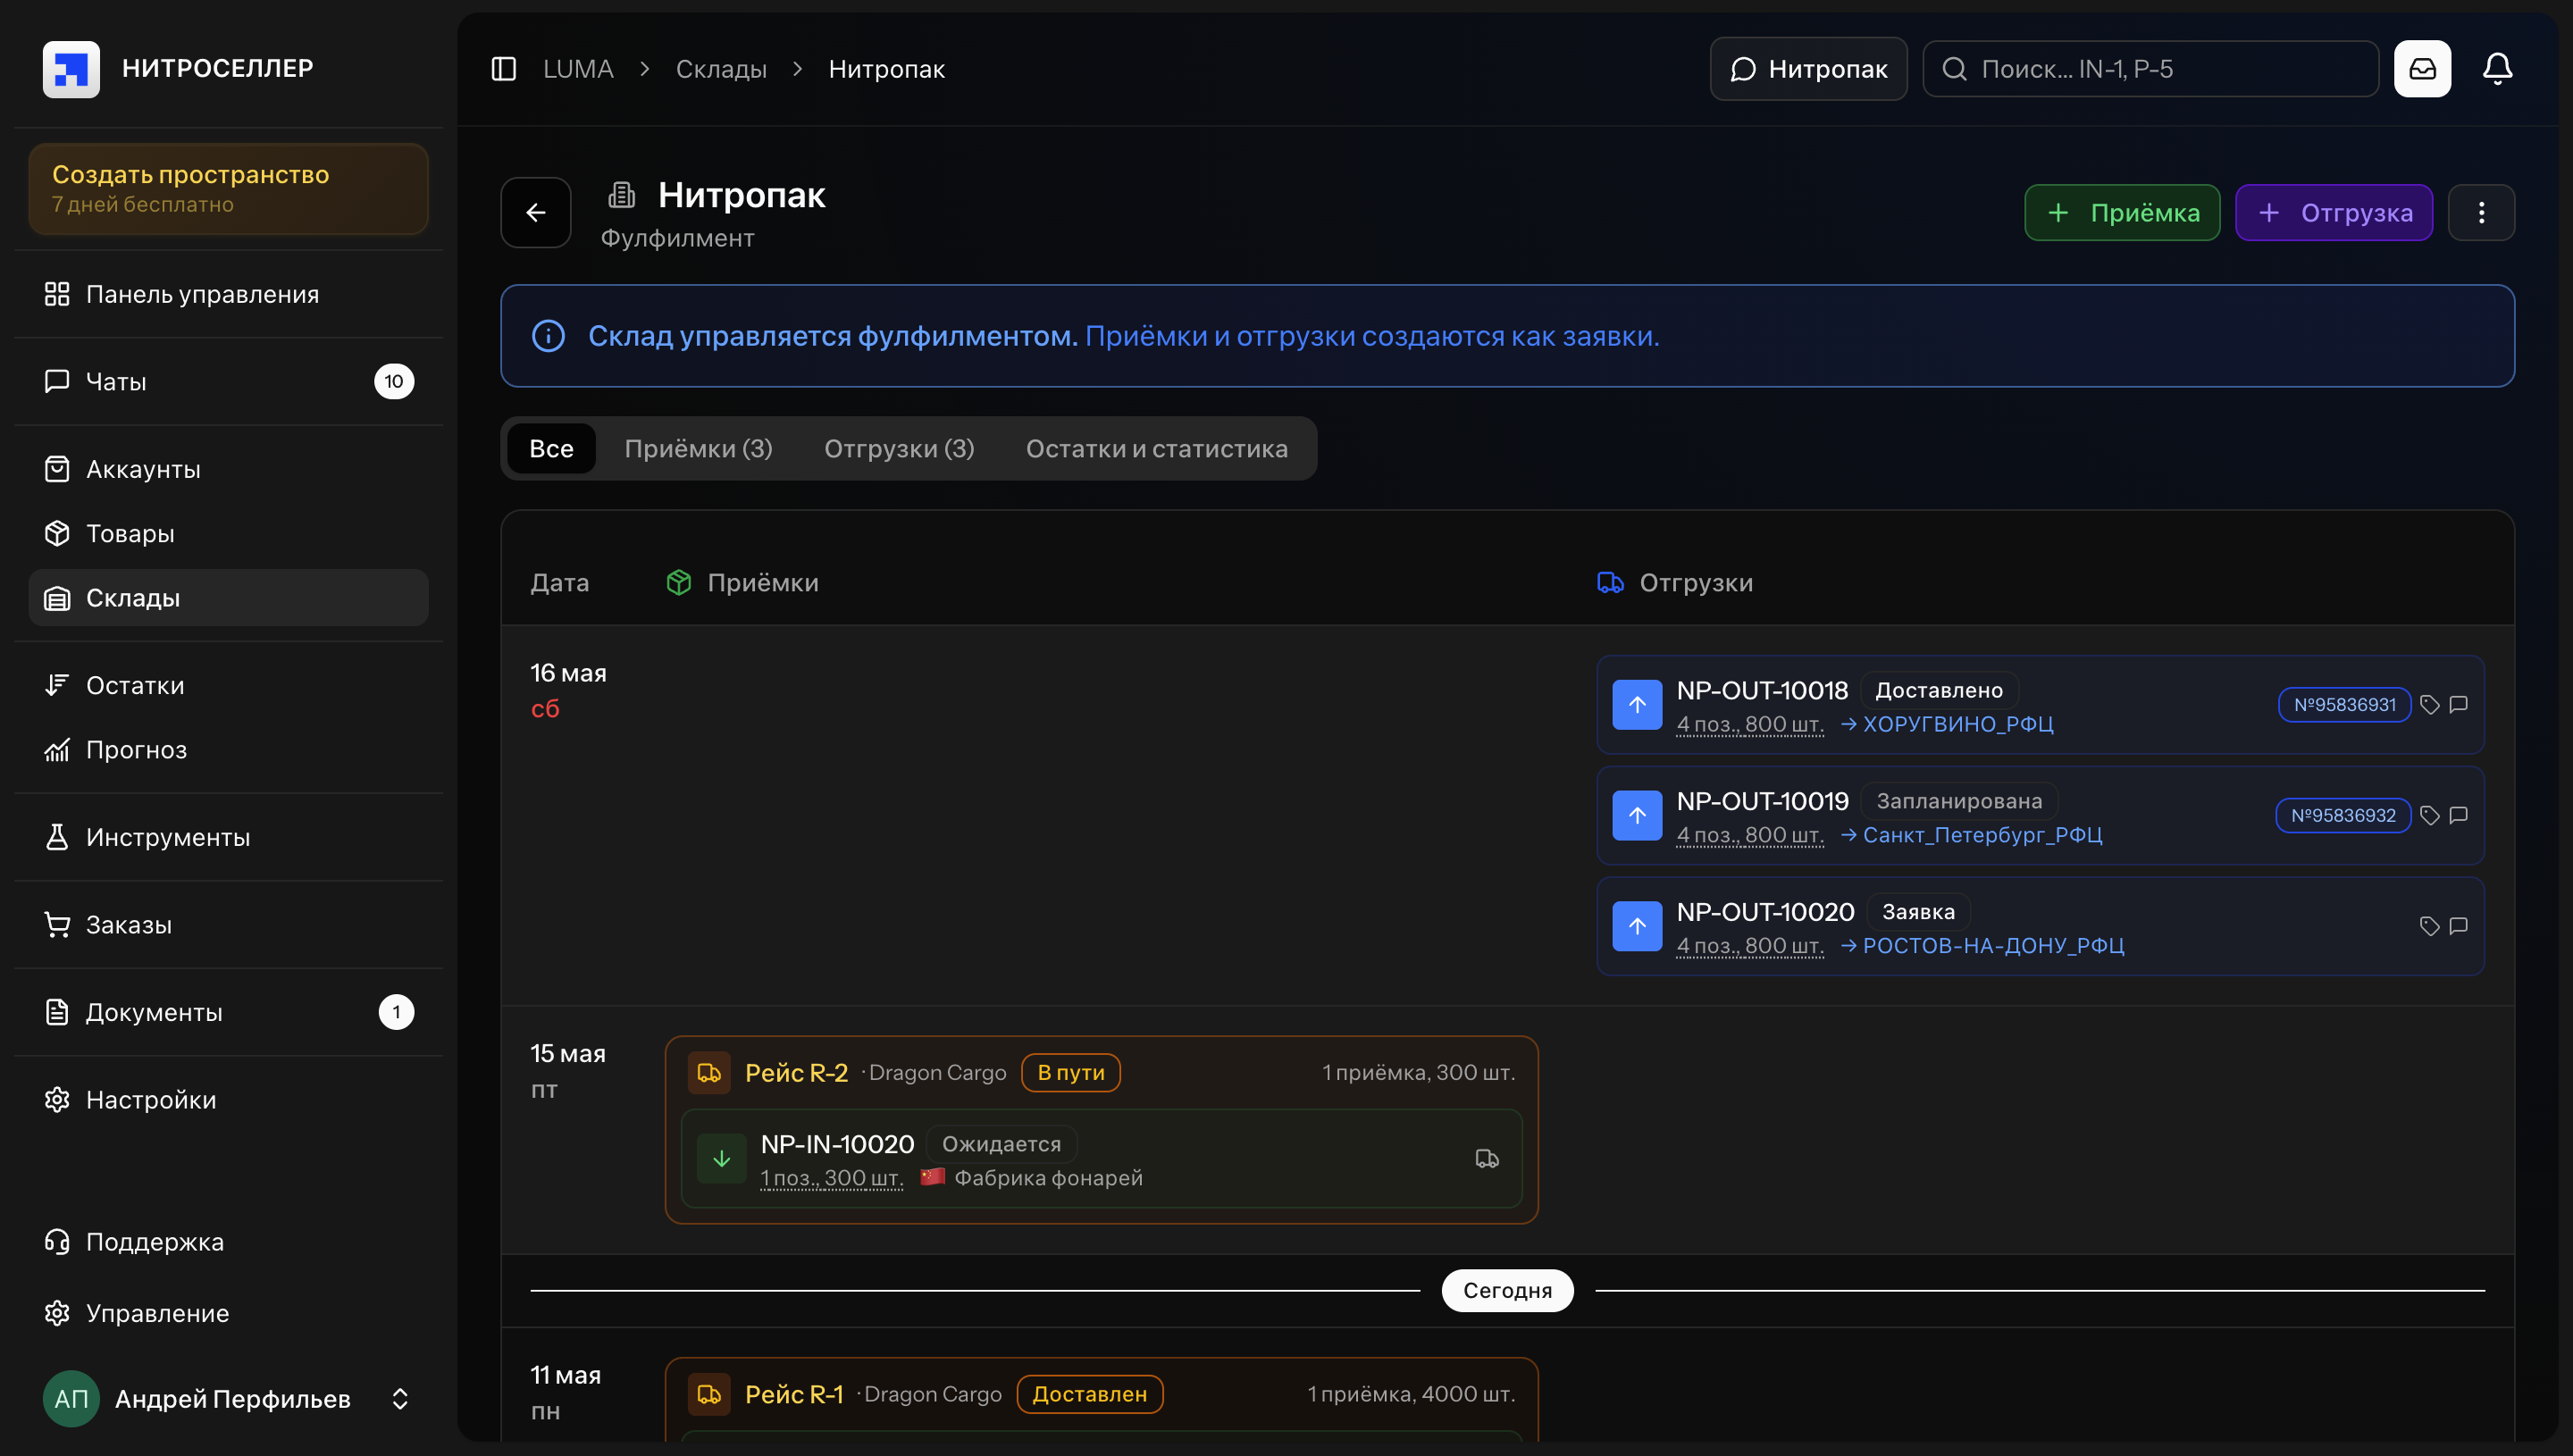Click LUMA in the breadcrumb
The height and width of the screenshot is (1456, 2573).
(x=578, y=69)
